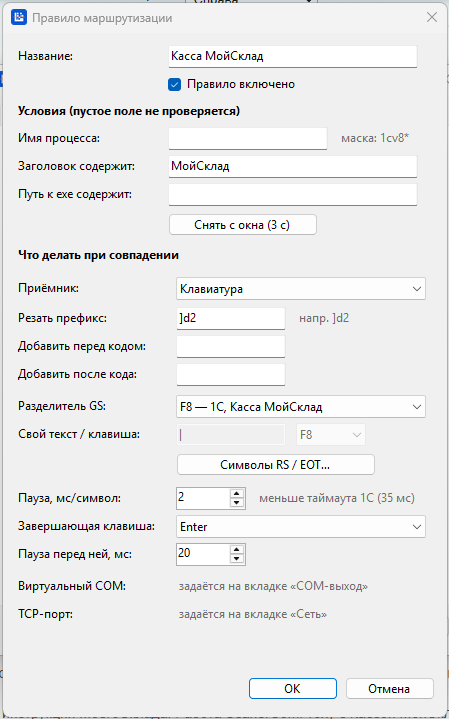Click the heading "Что делать при совпадении"
The width and height of the screenshot is (449, 719).
click(99, 255)
